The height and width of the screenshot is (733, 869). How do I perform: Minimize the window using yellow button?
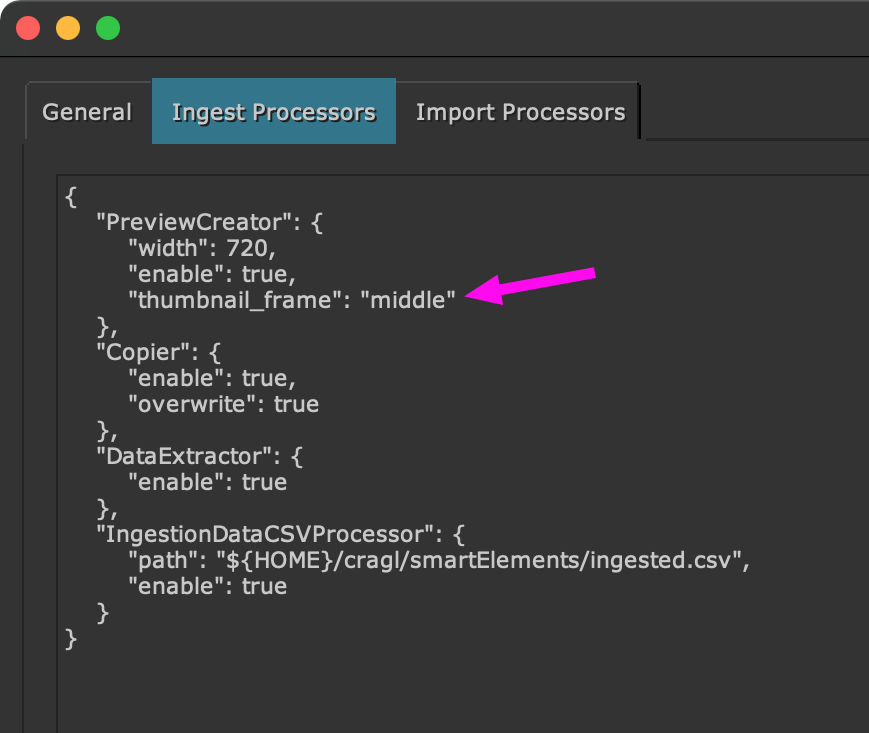(68, 28)
